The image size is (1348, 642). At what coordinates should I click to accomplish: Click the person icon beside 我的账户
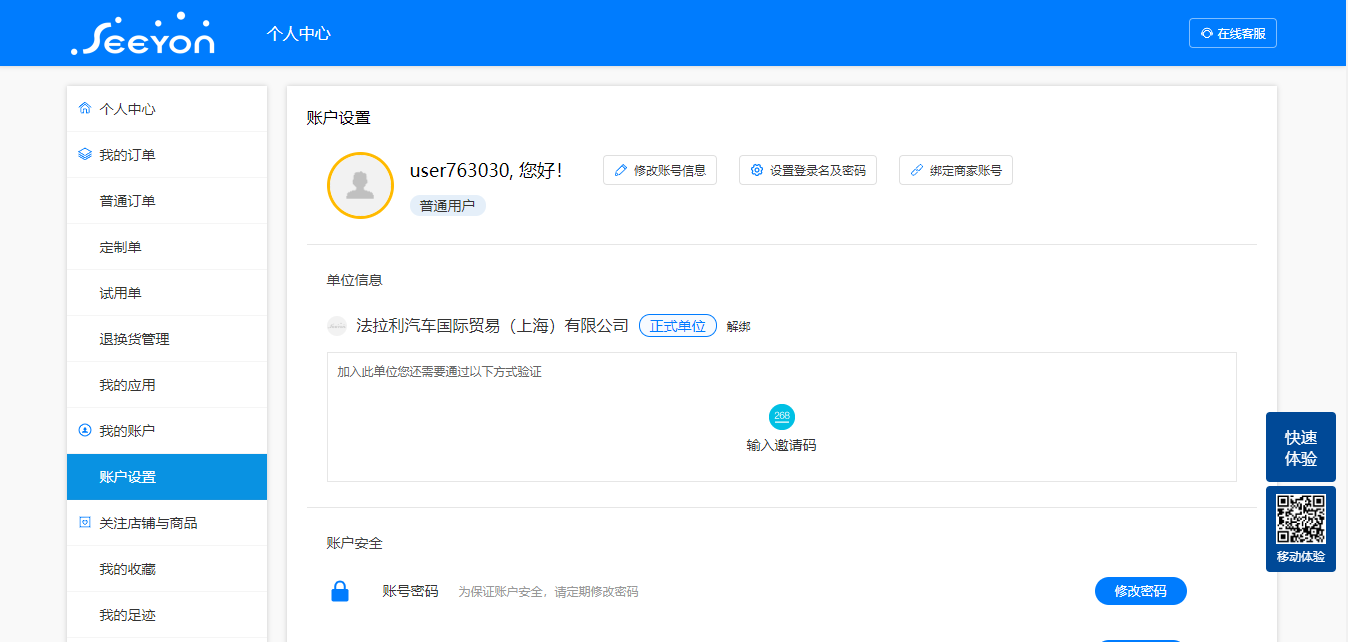click(85, 431)
